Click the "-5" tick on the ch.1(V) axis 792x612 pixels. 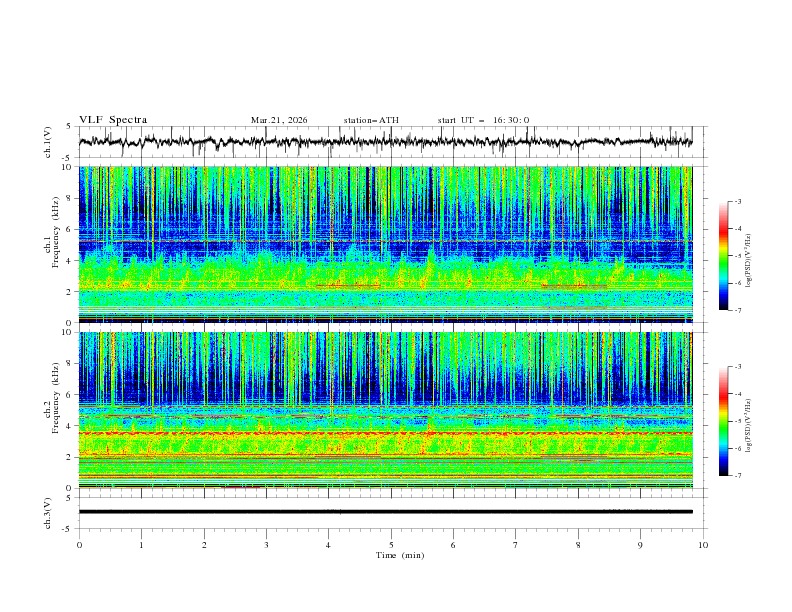click(x=67, y=158)
